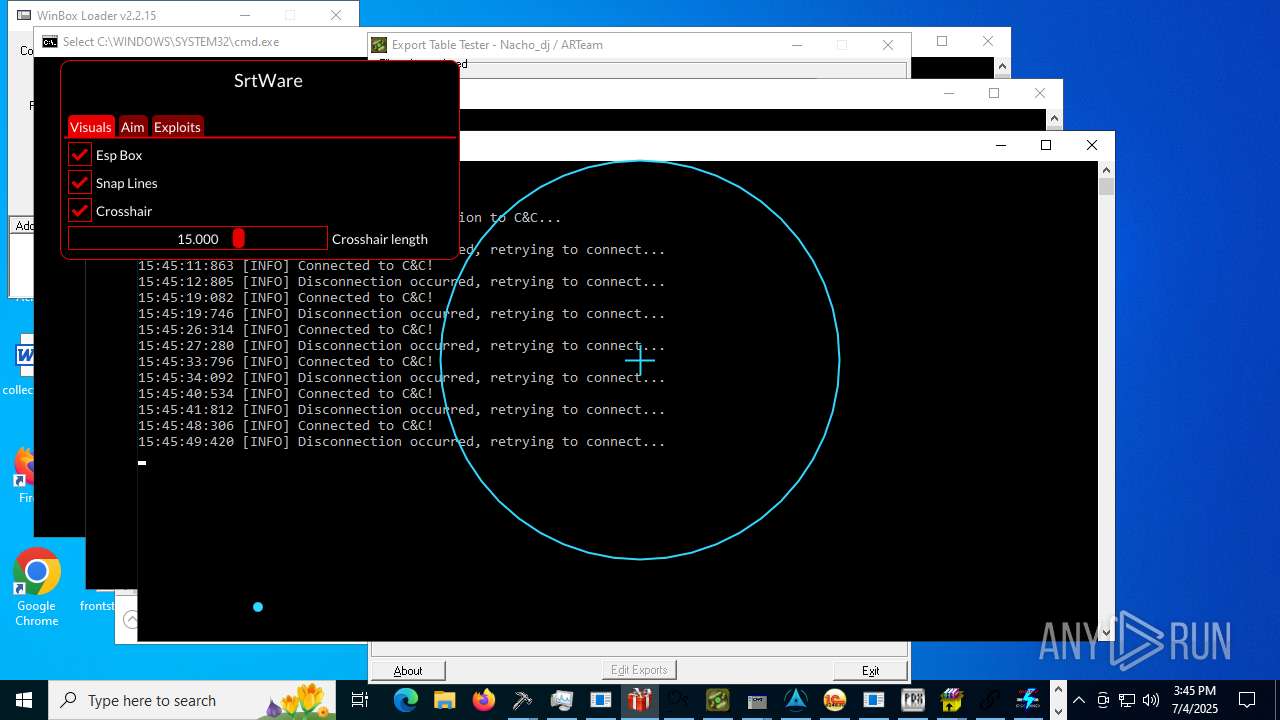Click the Export Table Tester title icon

379,44
